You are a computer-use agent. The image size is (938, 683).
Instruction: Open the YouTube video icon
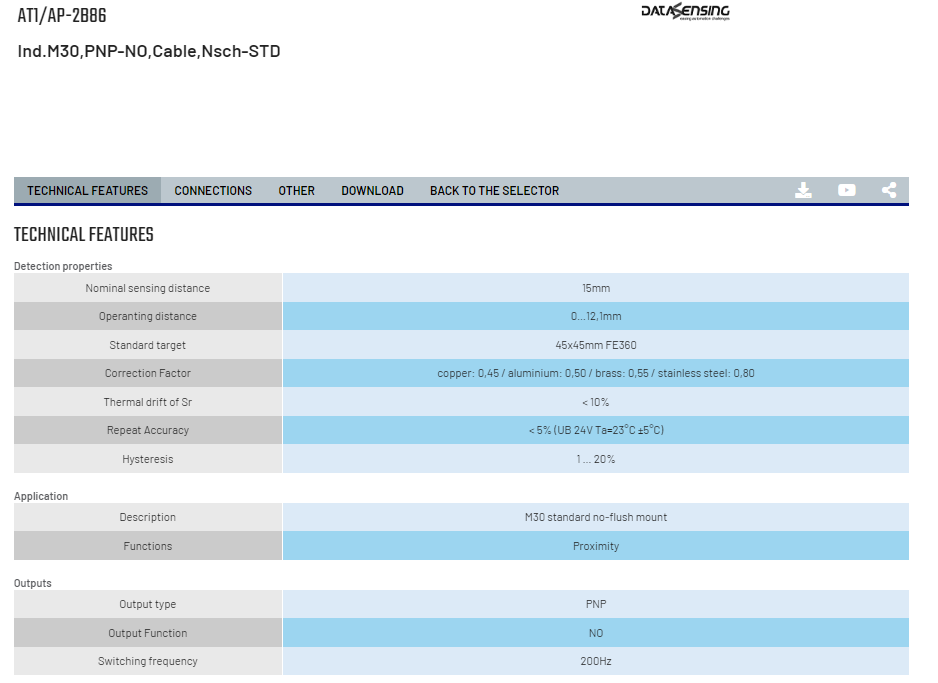(846, 190)
